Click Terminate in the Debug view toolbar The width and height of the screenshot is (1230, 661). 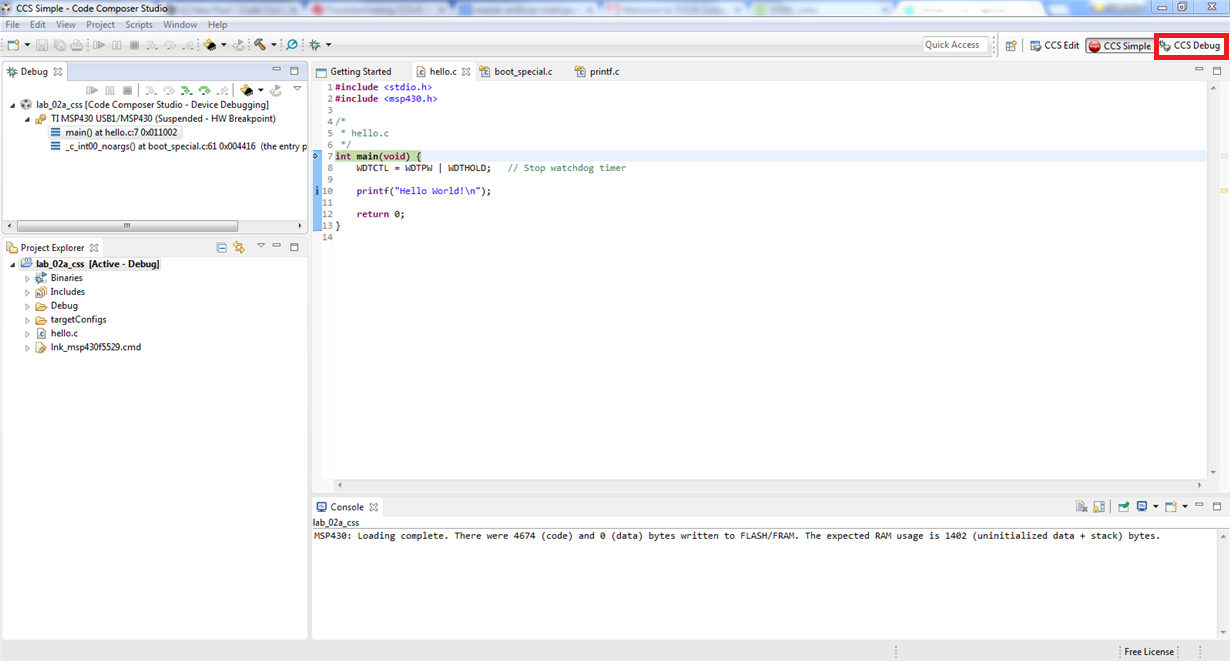127,90
